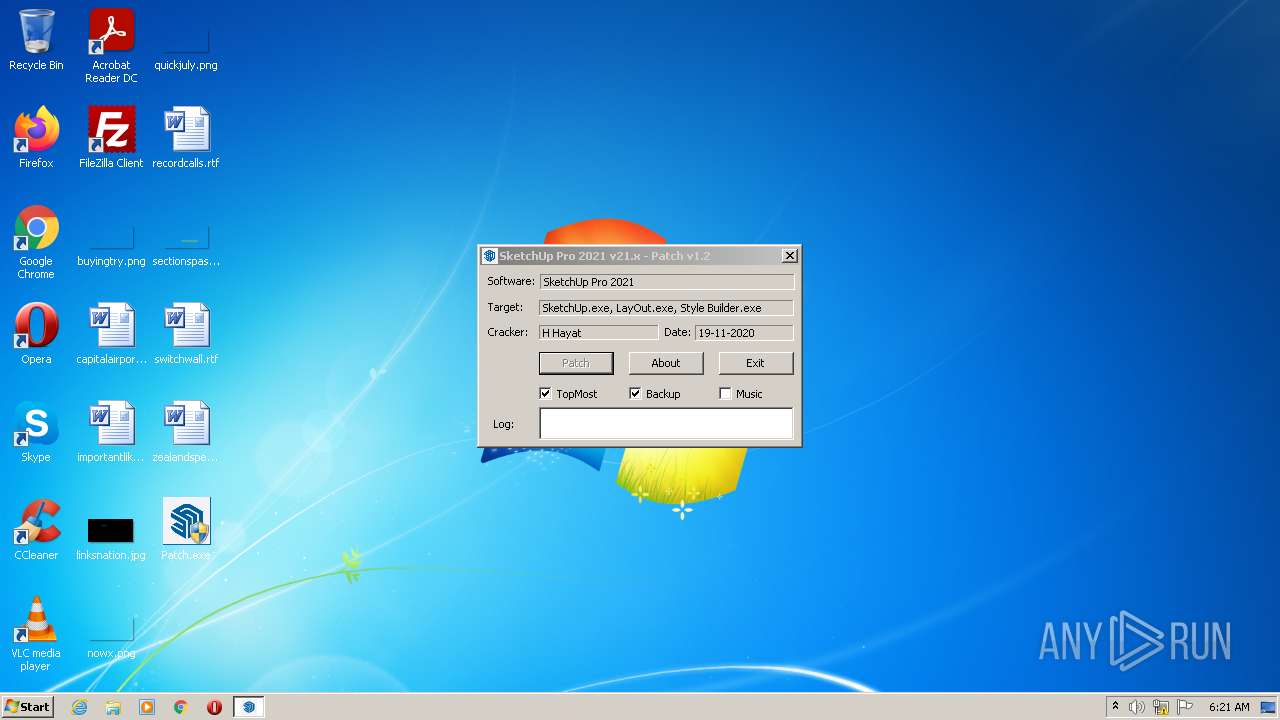Launch FileZilla Client shortcut
The height and width of the screenshot is (720, 1280).
click(111, 138)
